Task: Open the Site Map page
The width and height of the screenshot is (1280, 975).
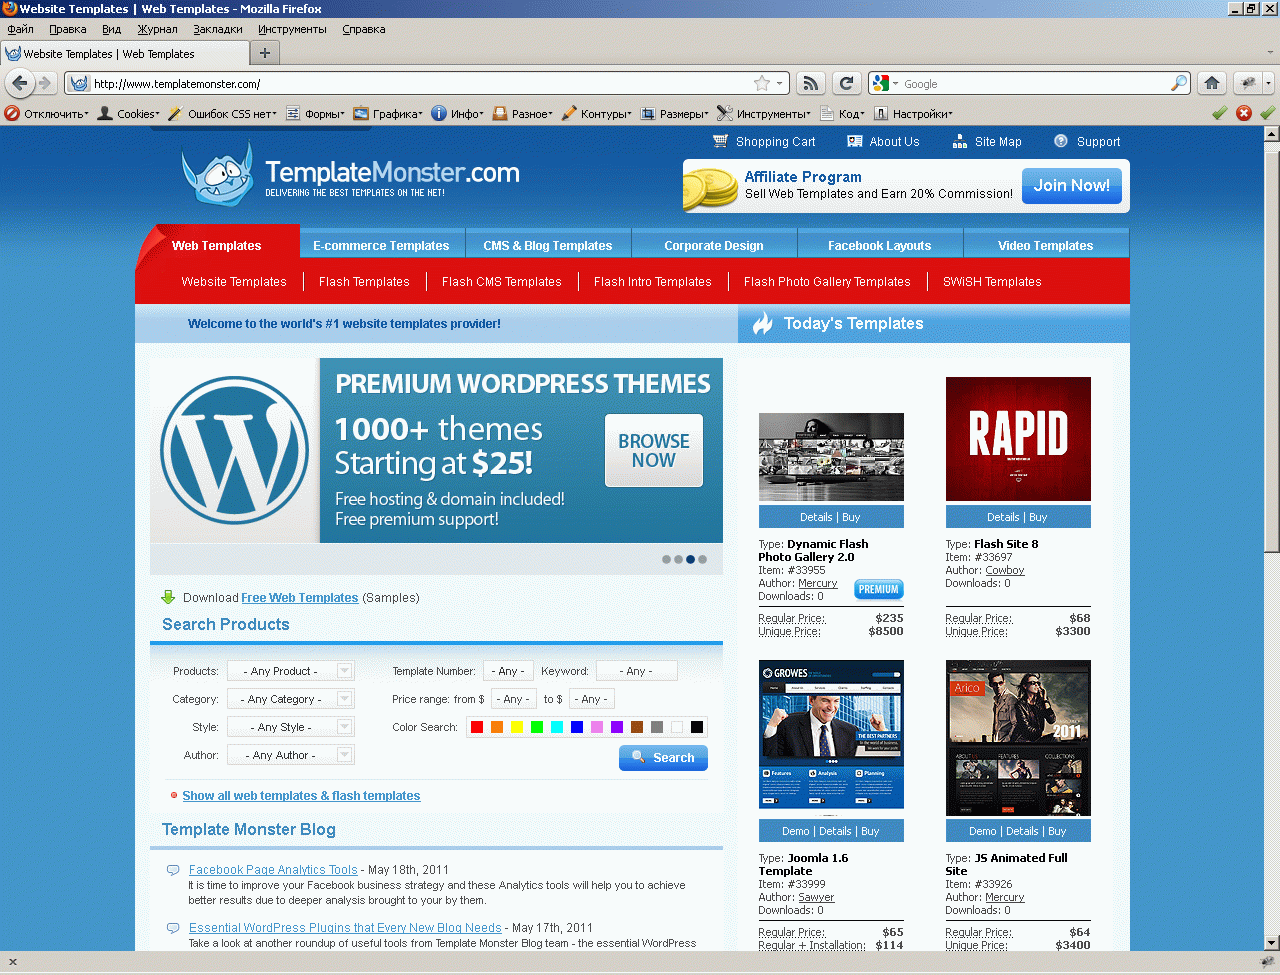Action: (x=987, y=142)
